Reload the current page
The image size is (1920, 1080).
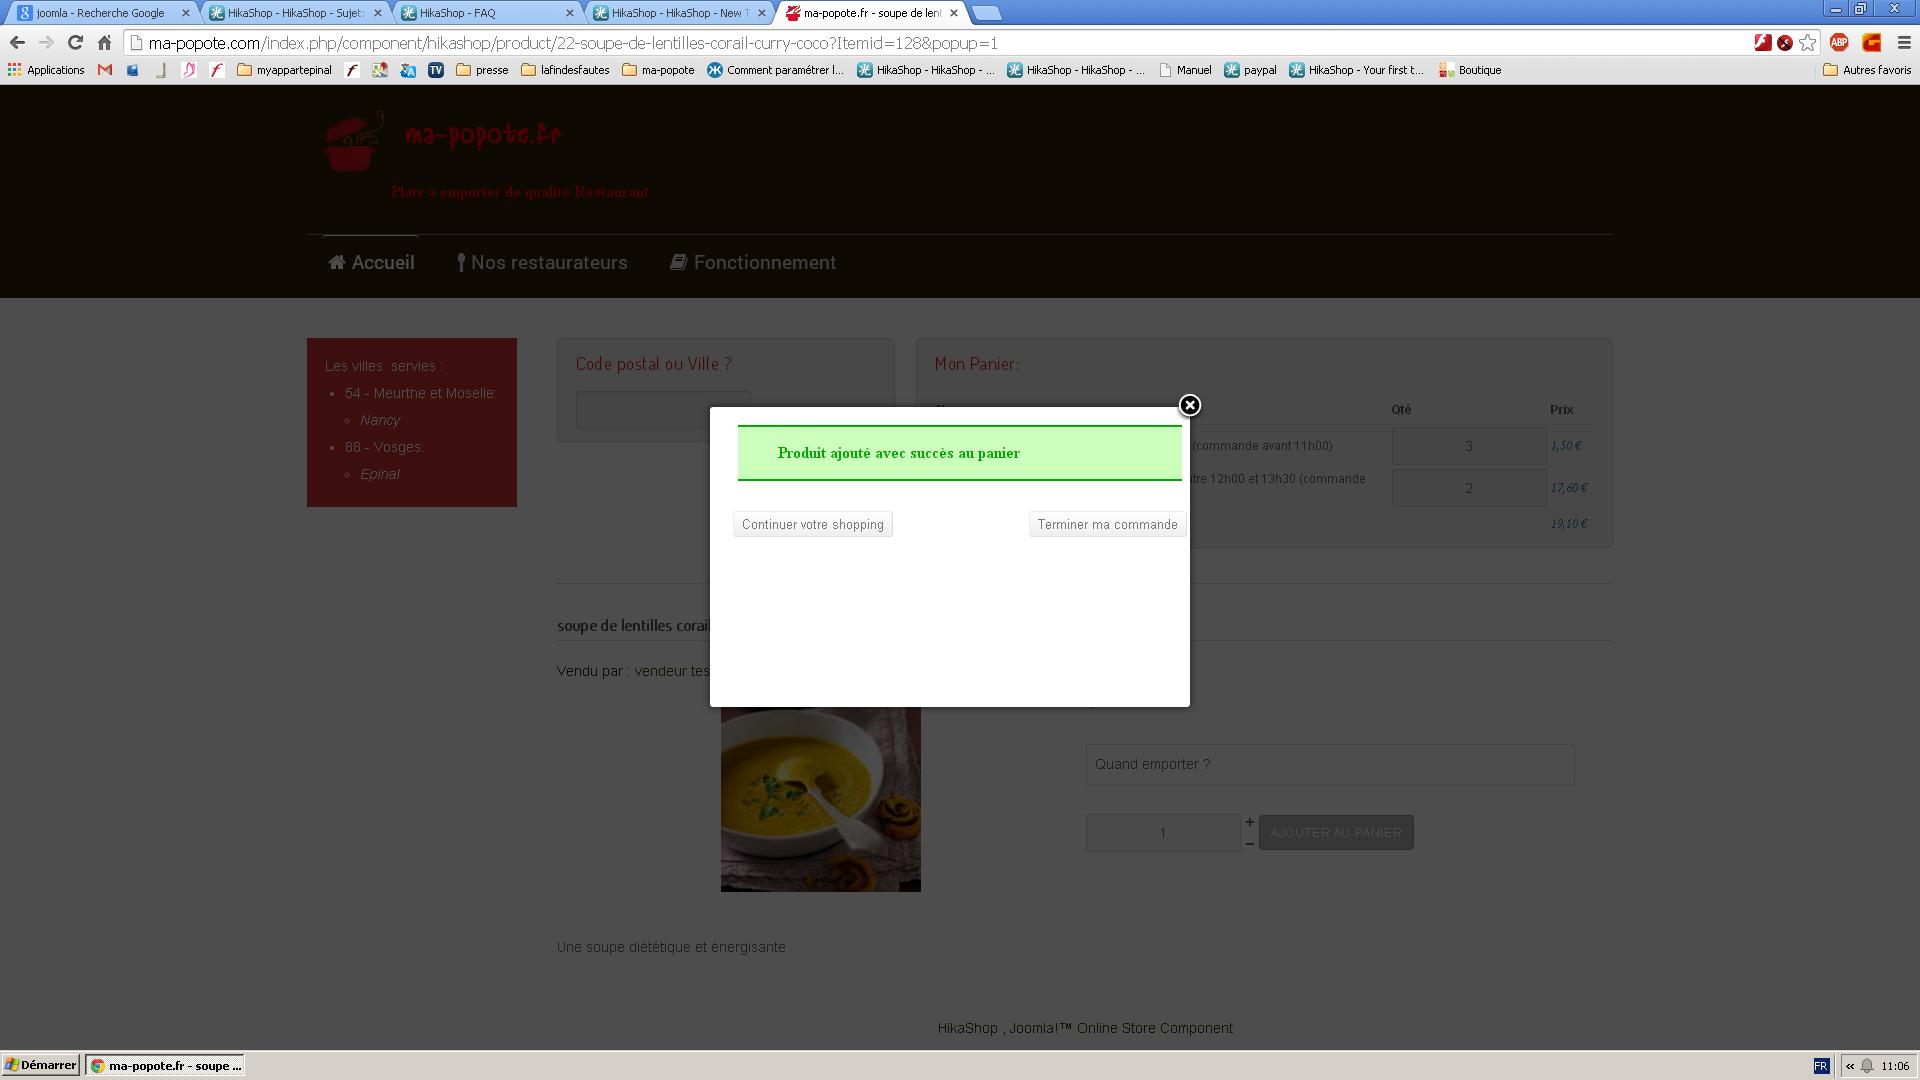pos(75,43)
